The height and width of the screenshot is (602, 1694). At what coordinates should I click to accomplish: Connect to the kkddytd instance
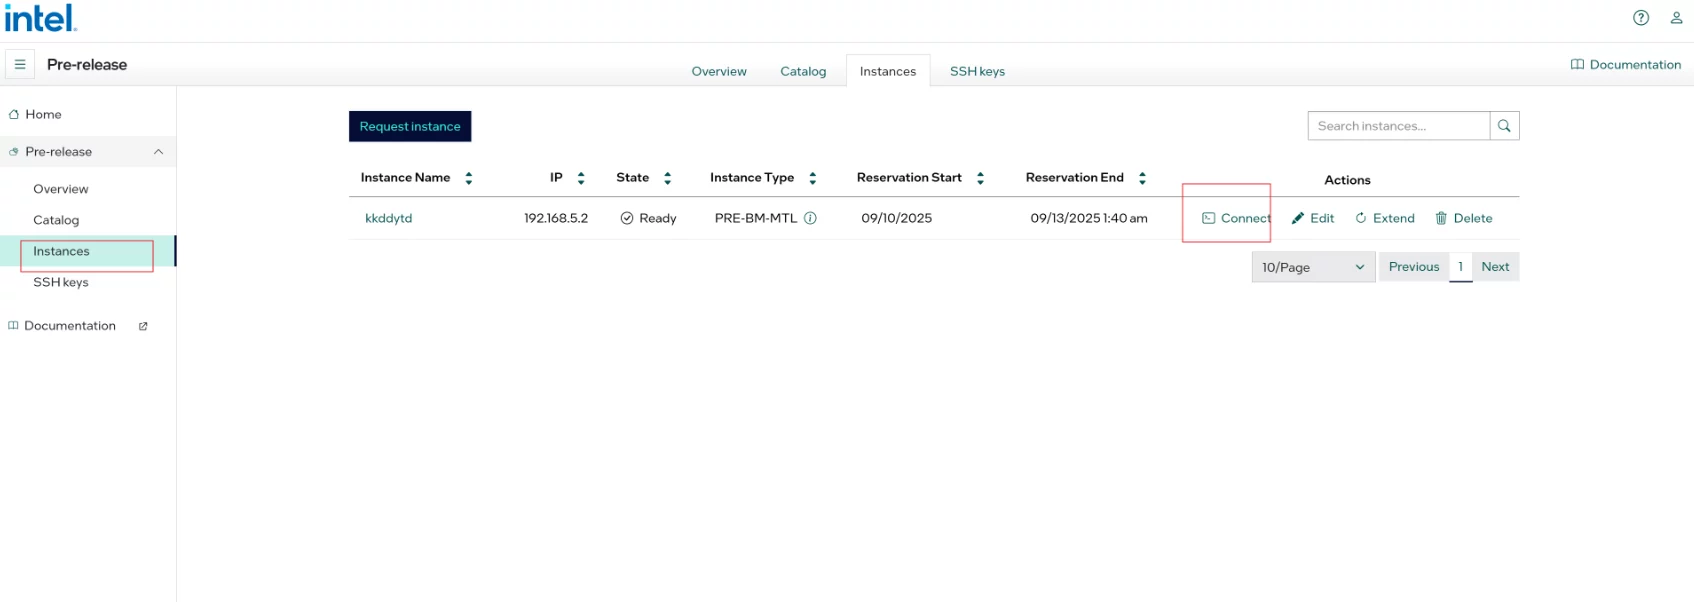(x=1237, y=218)
